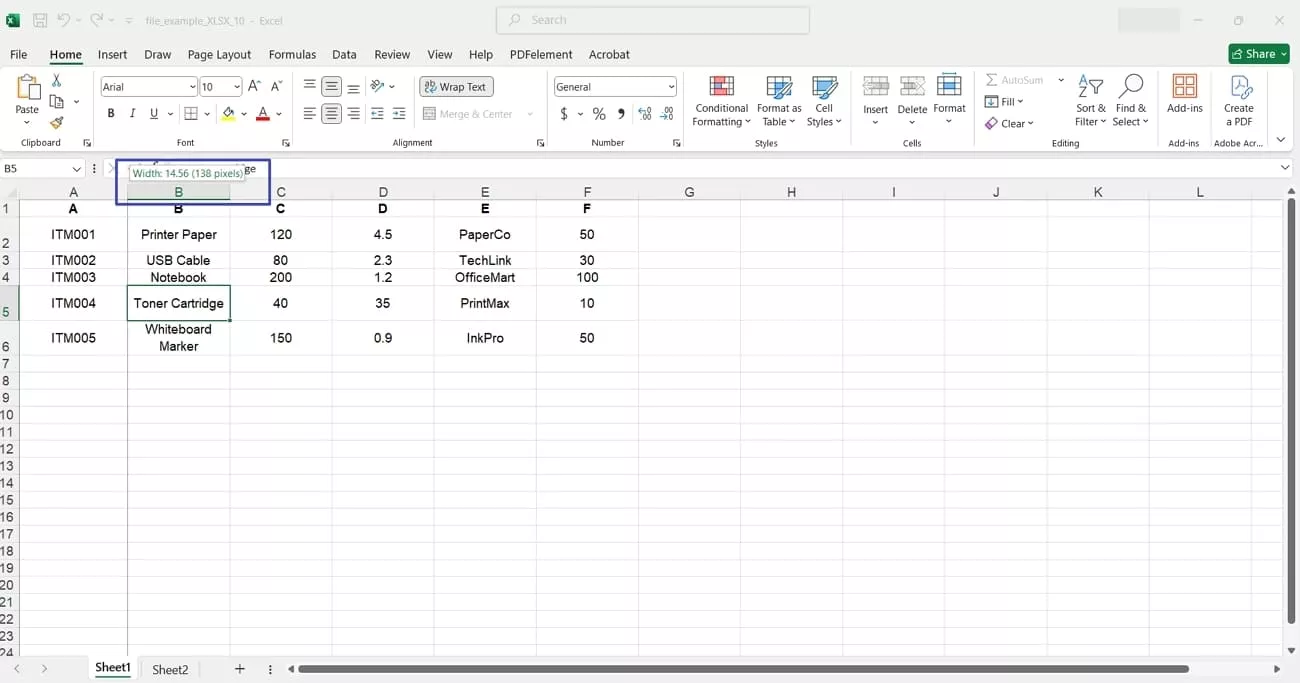Viewport: 1300px width, 683px height.
Task: Switch to the Formulas ribbon tab
Action: 292,54
